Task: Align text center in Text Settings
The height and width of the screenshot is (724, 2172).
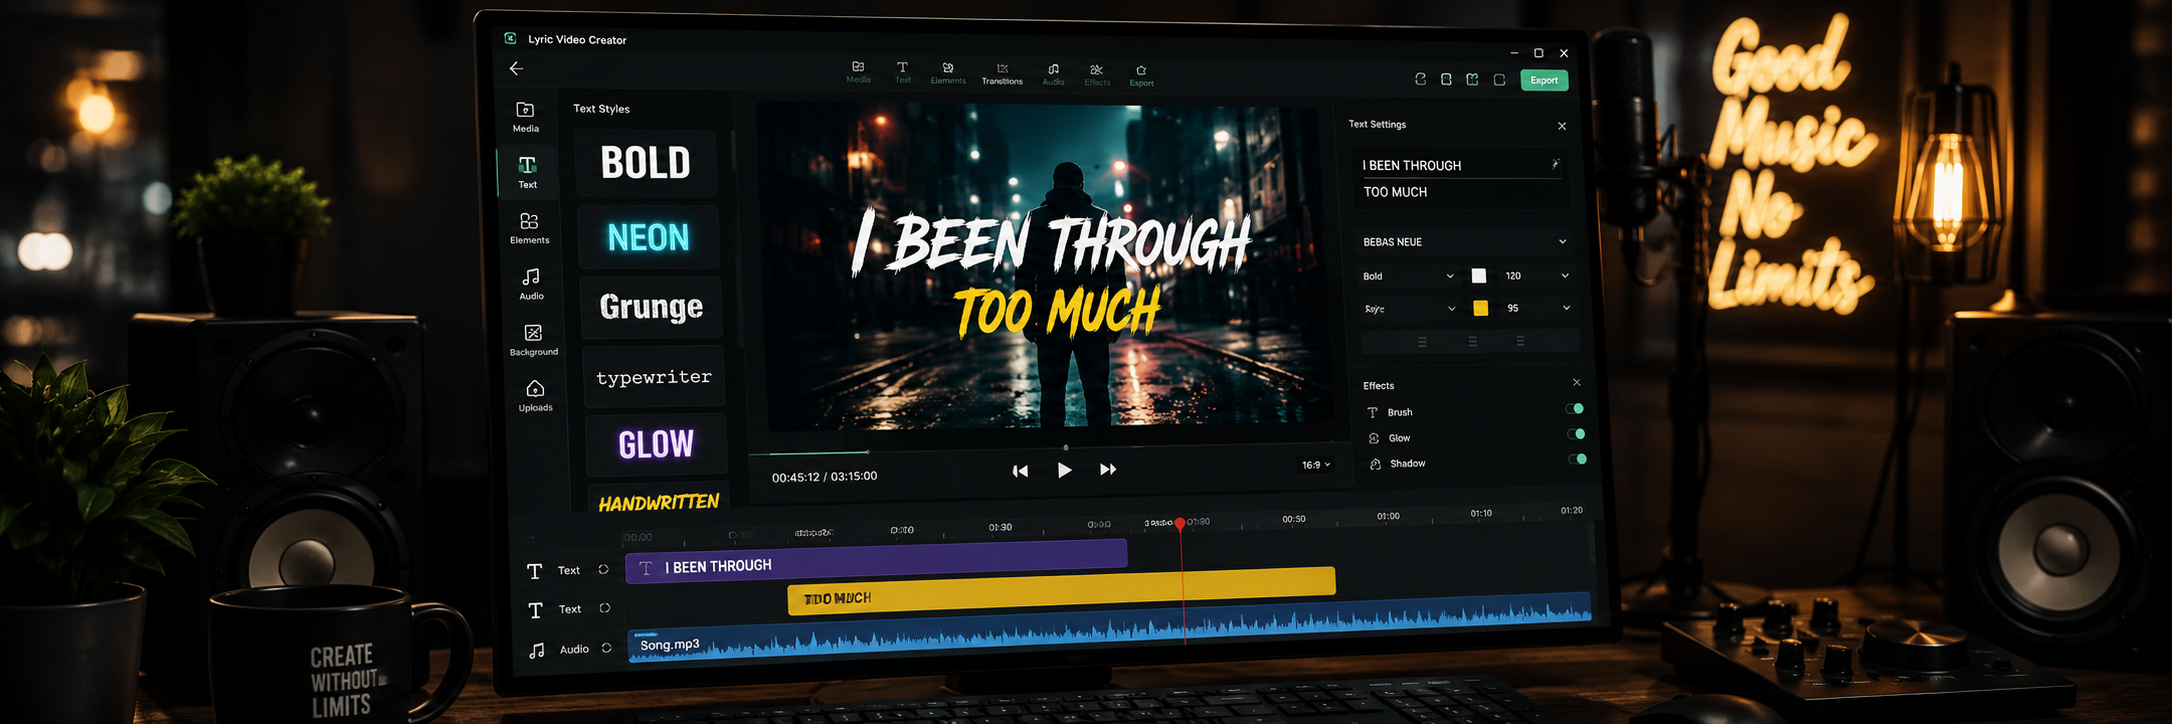Action: pos(1472,342)
